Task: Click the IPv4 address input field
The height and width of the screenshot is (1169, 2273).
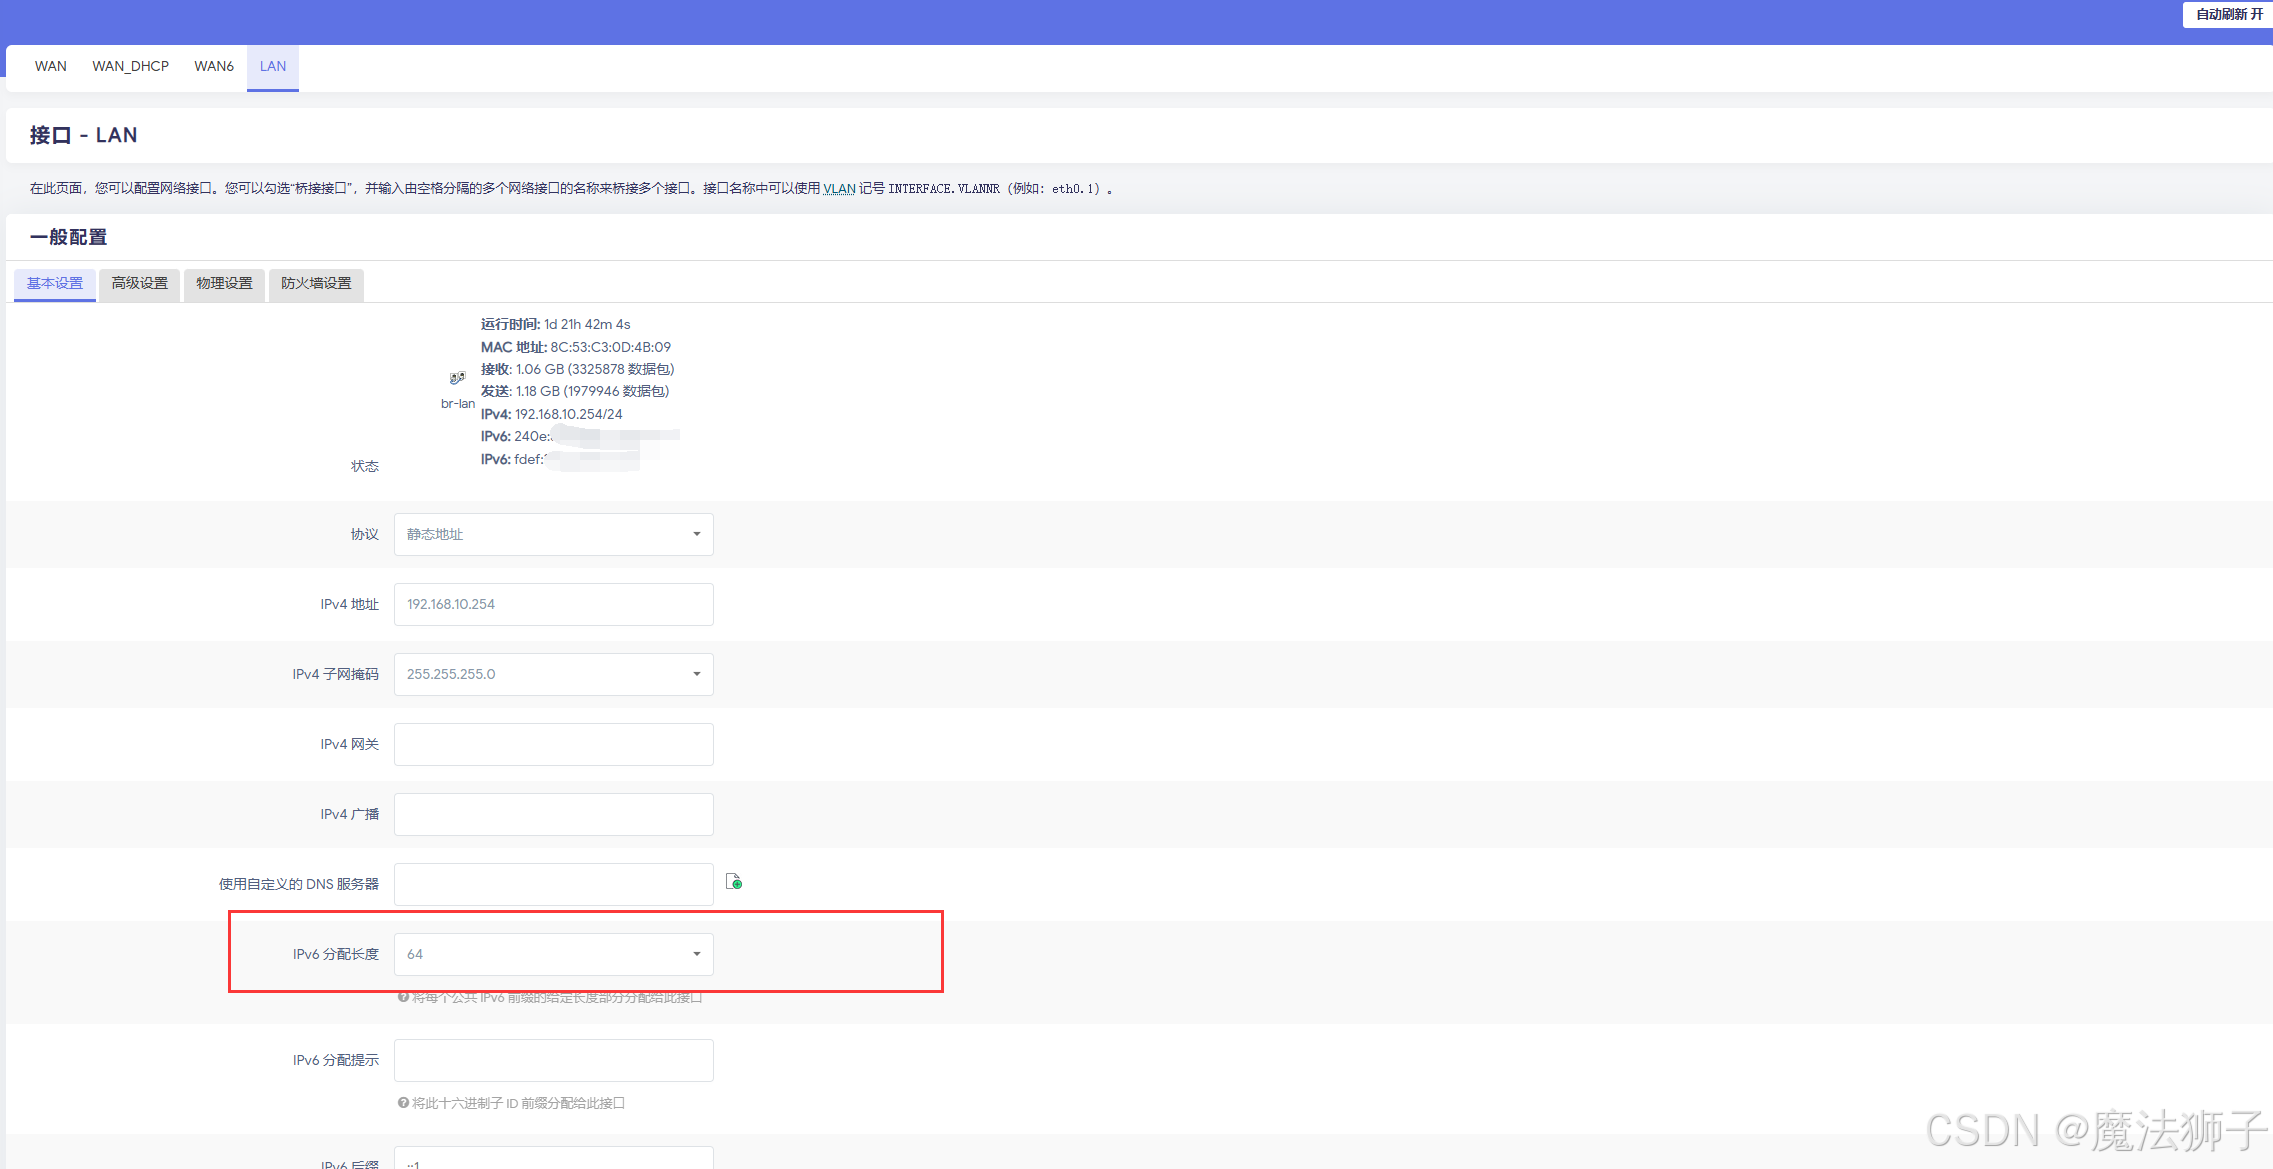Action: (x=553, y=604)
